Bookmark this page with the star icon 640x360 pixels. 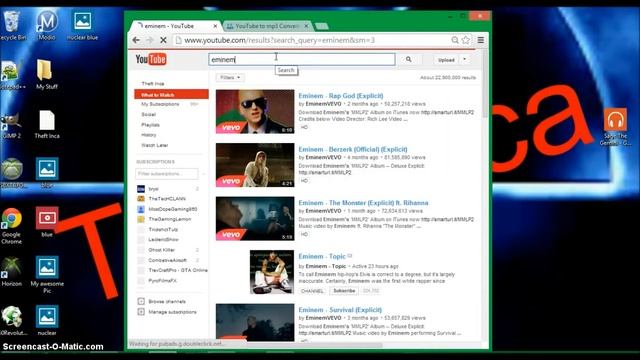[x=466, y=40]
